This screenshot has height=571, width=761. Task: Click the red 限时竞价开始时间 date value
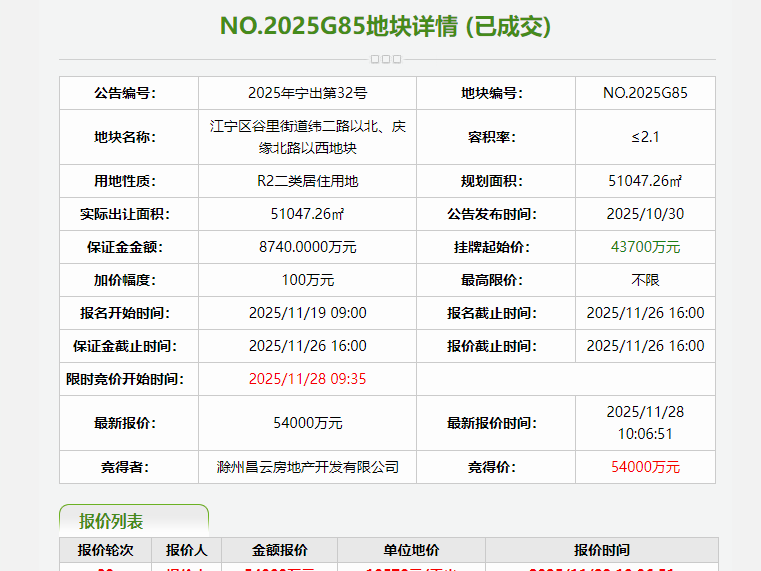[x=307, y=379]
